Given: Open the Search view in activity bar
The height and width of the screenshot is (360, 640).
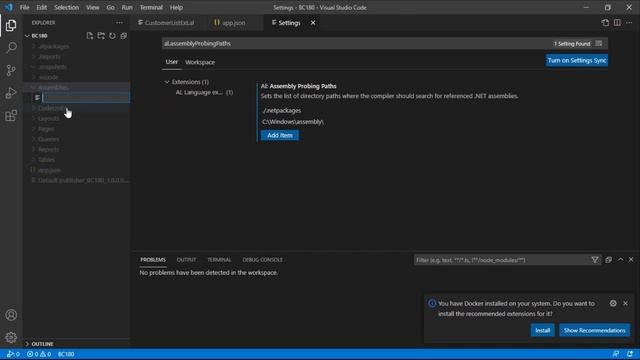Looking at the screenshot, I should [x=11, y=48].
